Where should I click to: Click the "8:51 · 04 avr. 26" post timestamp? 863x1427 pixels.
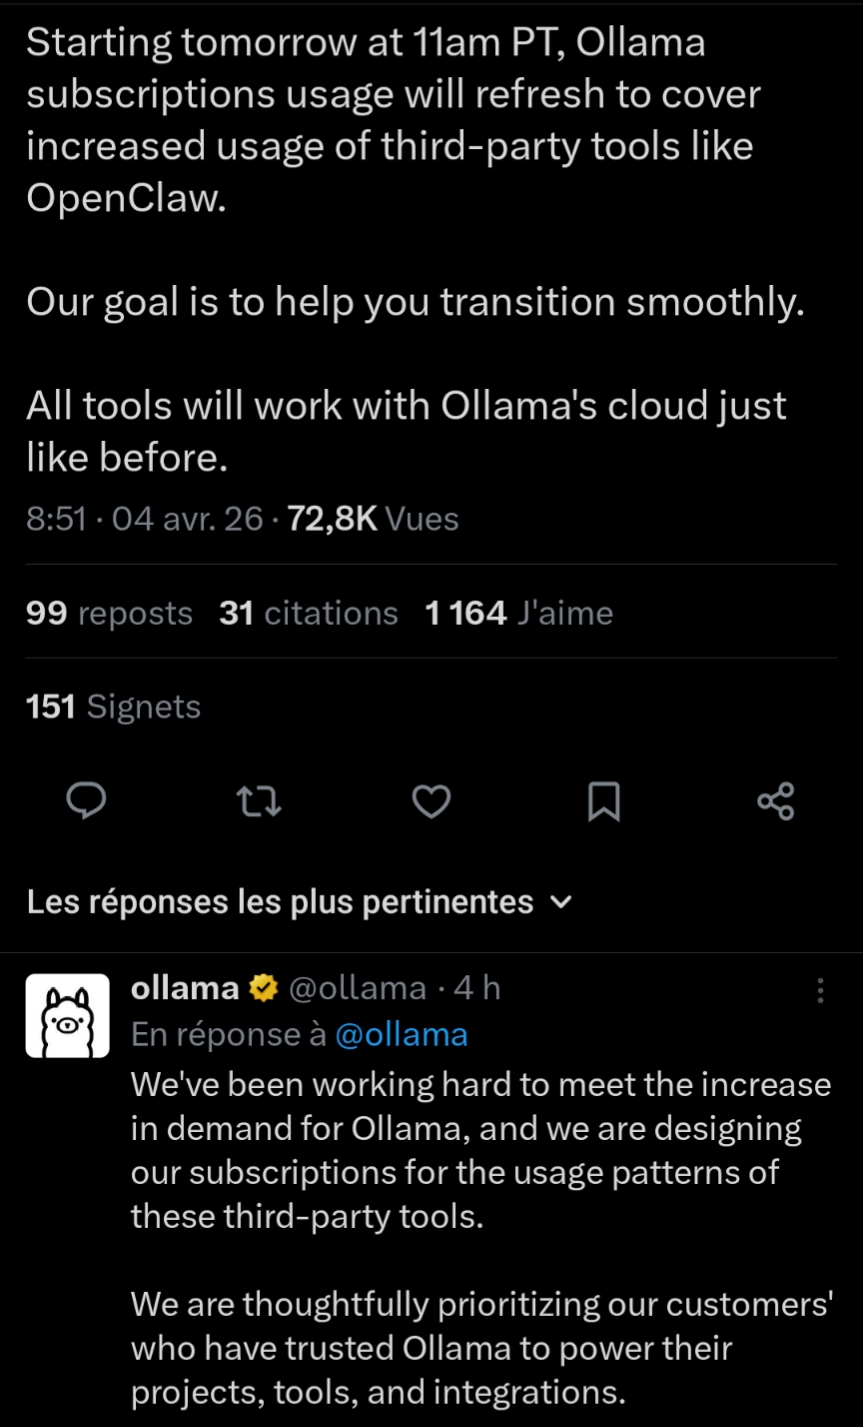click(x=145, y=519)
